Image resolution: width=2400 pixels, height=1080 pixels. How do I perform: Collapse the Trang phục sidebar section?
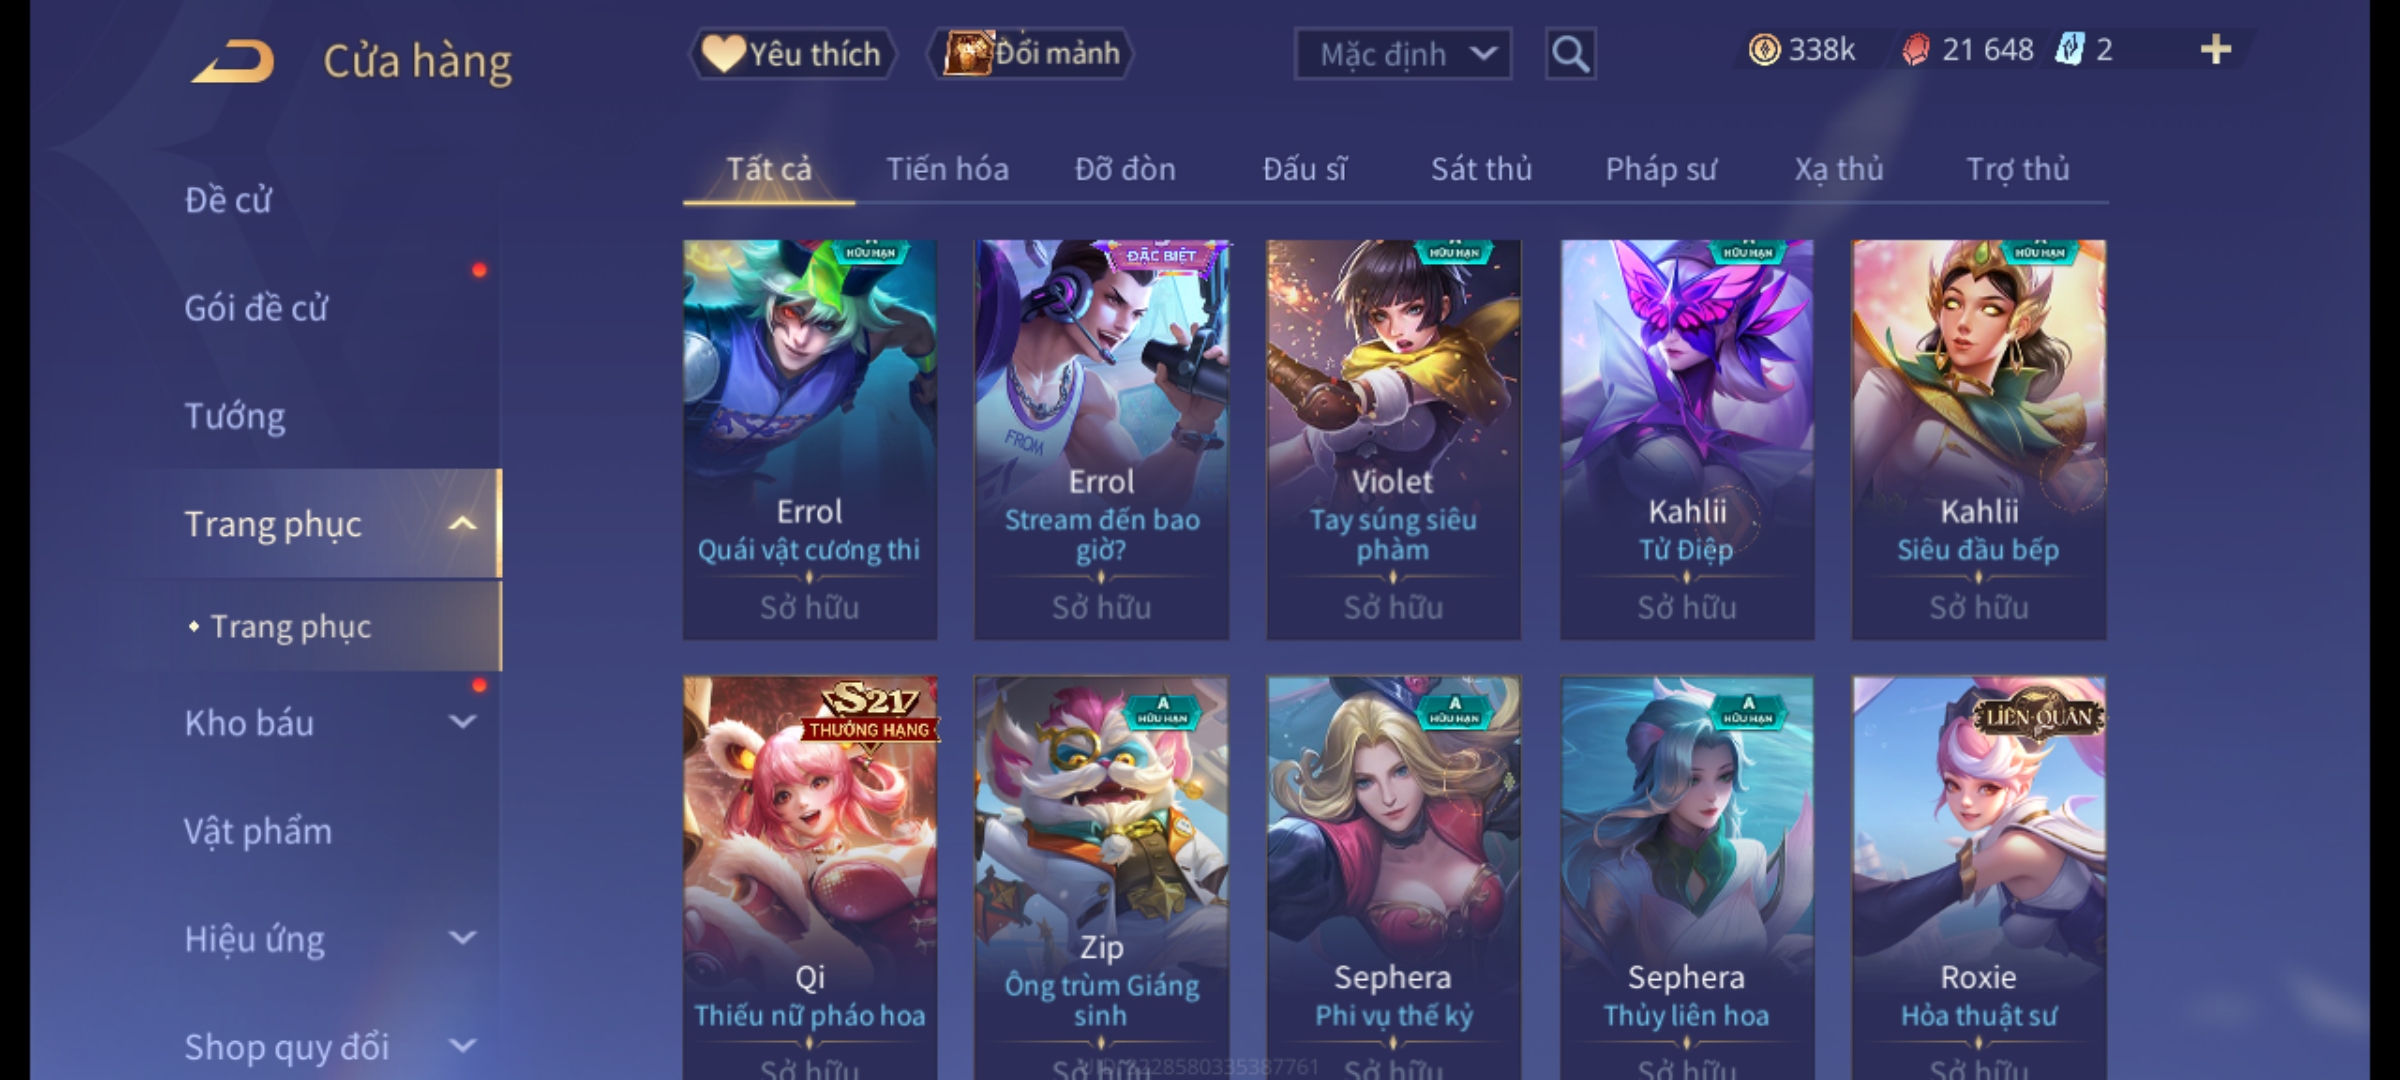[x=462, y=524]
